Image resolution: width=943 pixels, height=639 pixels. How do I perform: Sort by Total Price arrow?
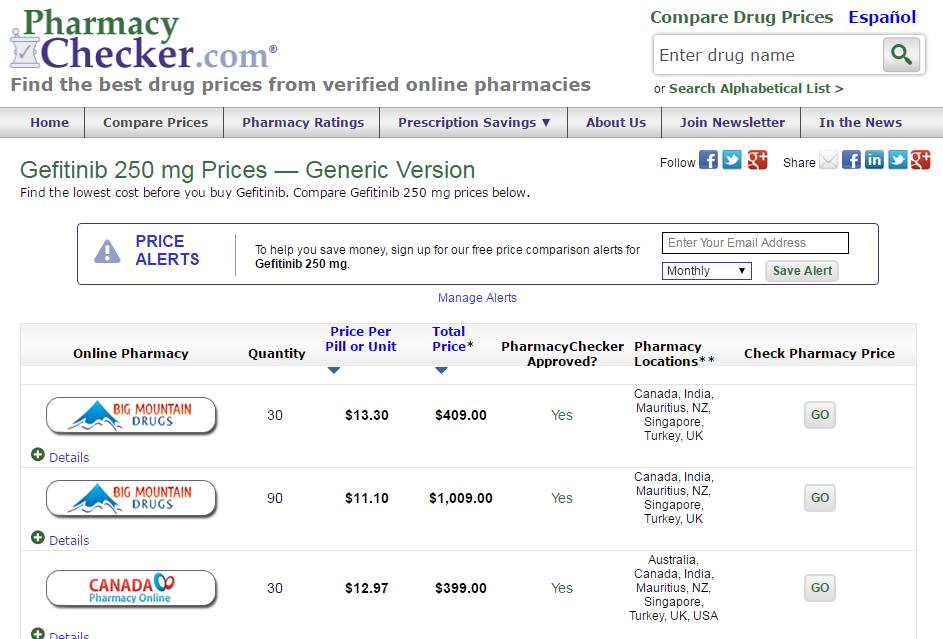[x=441, y=370]
